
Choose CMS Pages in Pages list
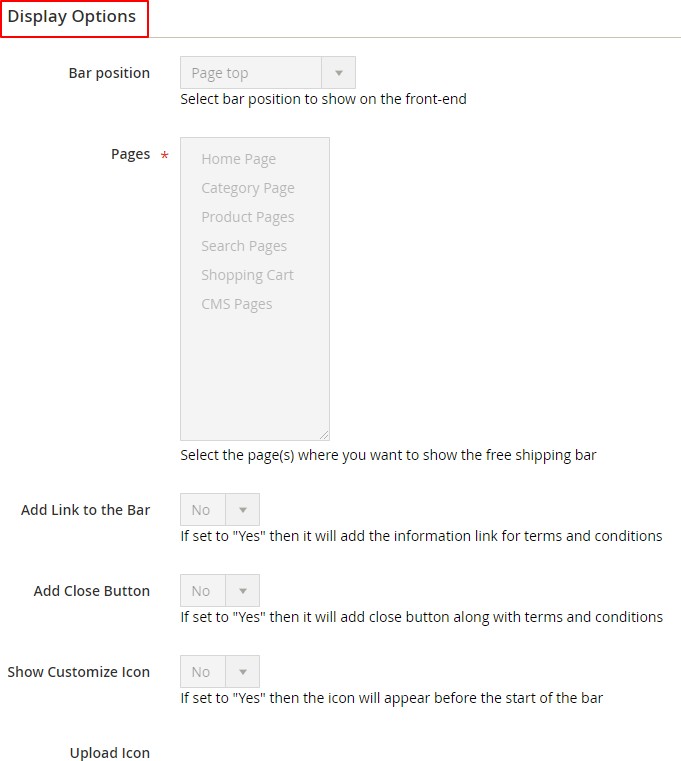(x=236, y=304)
